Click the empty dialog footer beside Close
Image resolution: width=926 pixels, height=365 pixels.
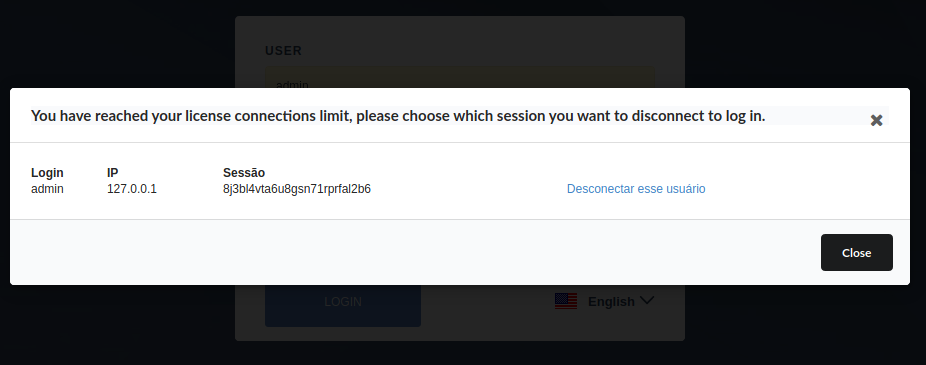point(413,252)
